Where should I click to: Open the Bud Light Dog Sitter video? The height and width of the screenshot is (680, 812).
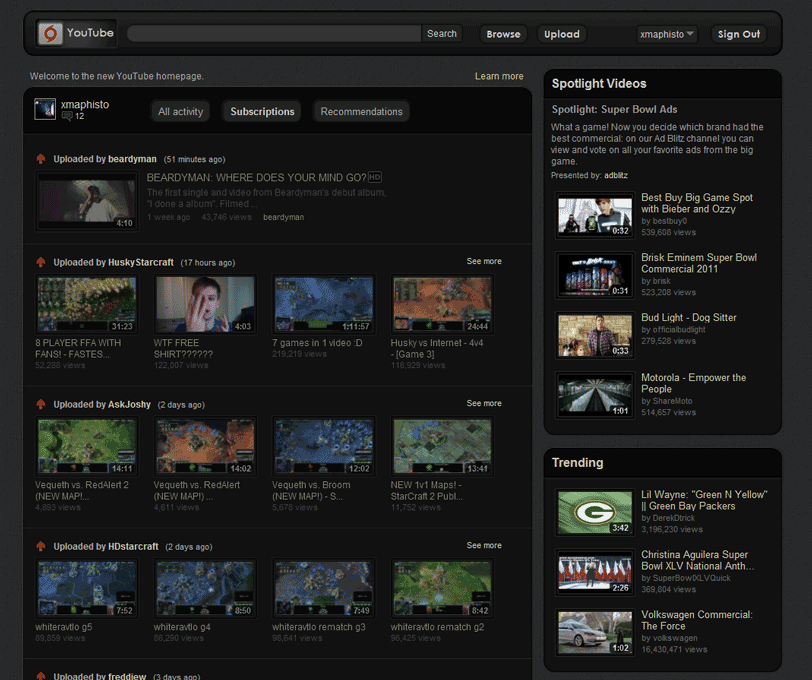click(689, 317)
